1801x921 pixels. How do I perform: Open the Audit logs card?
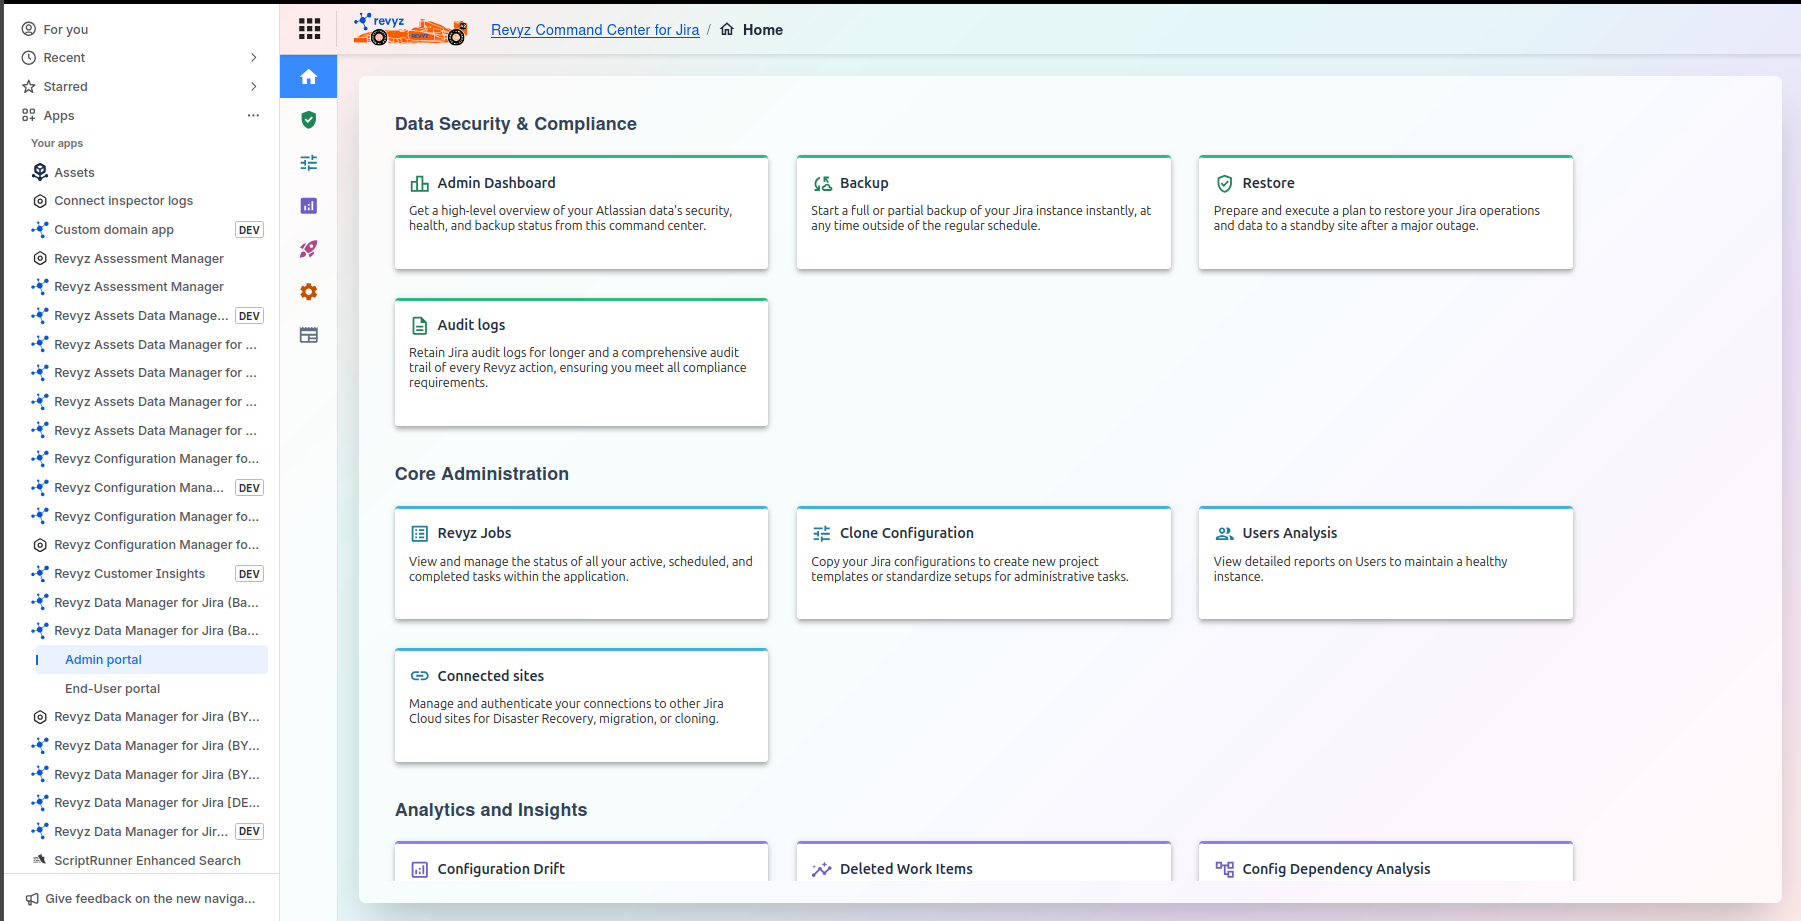pyautogui.click(x=581, y=362)
